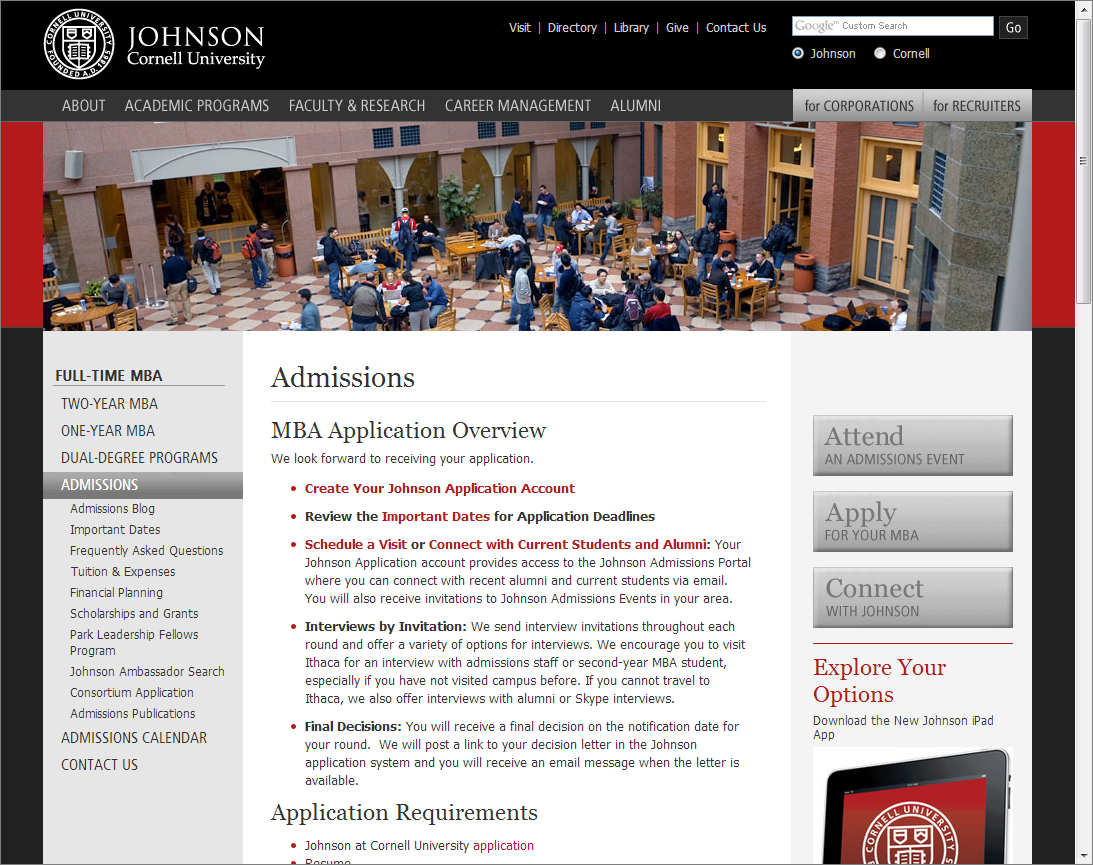The image size is (1093, 865).
Task: Click the Final Decisions bold text
Action: (353, 726)
